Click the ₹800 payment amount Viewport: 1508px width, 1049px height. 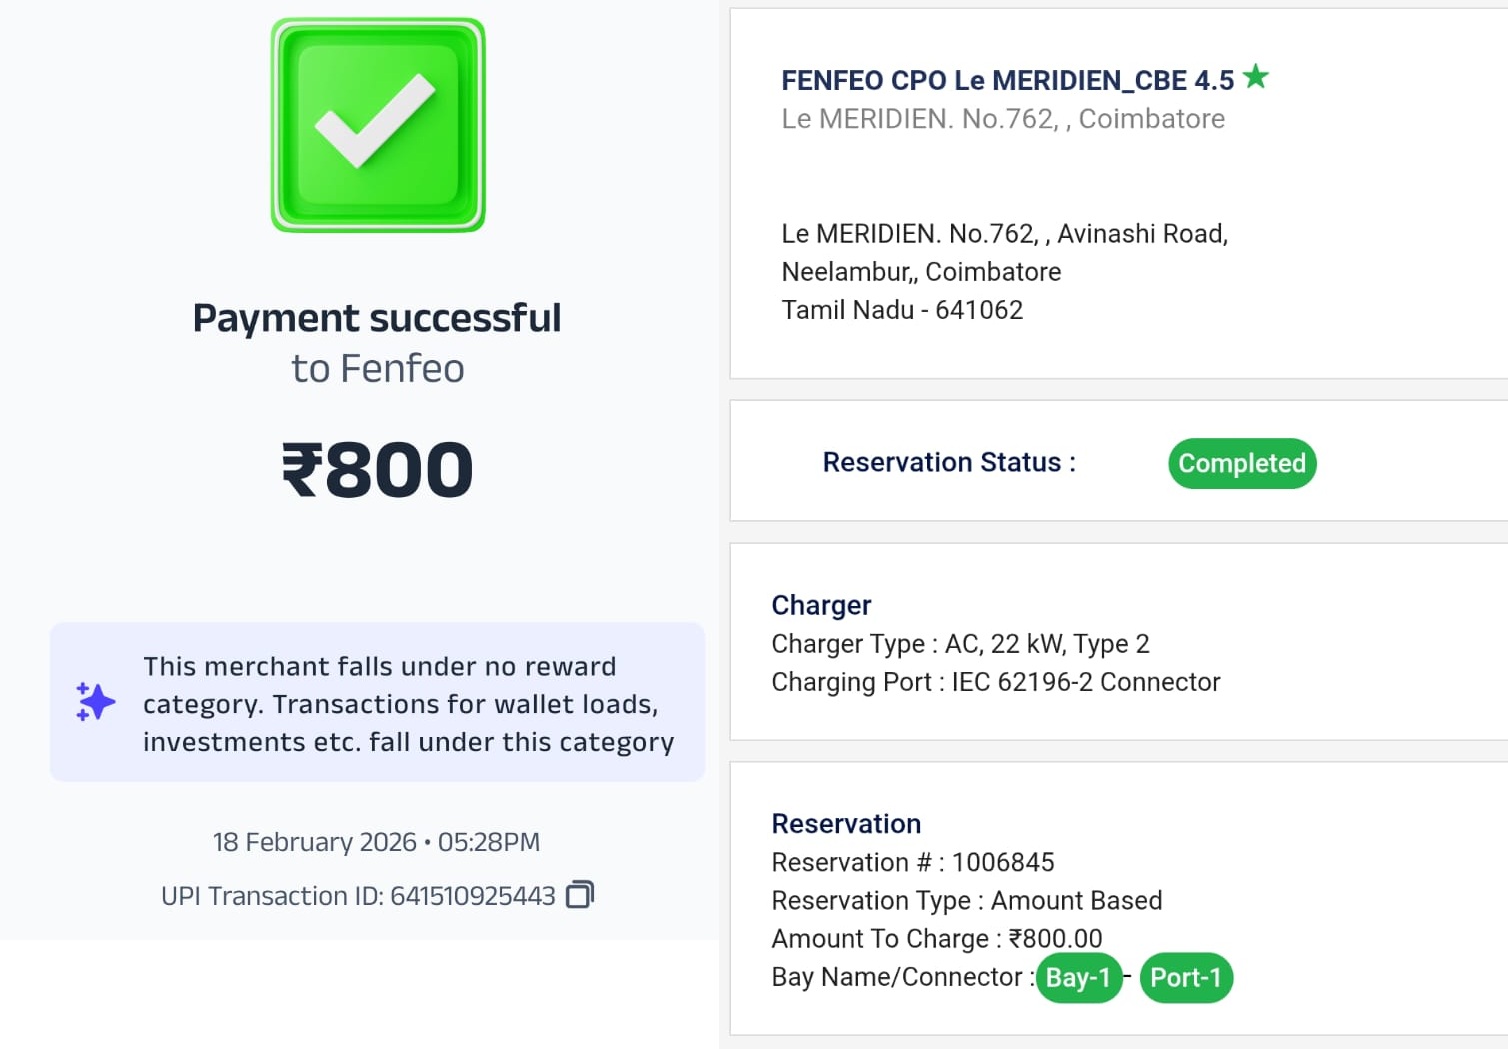377,470
